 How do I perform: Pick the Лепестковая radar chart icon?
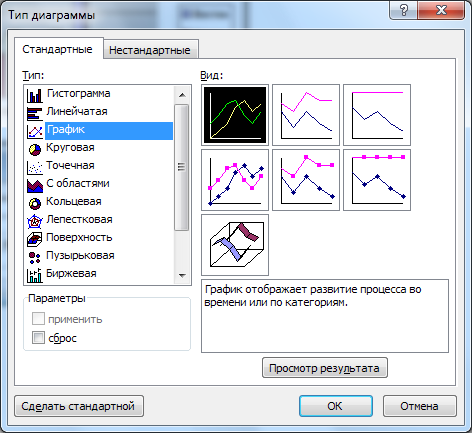35,221
